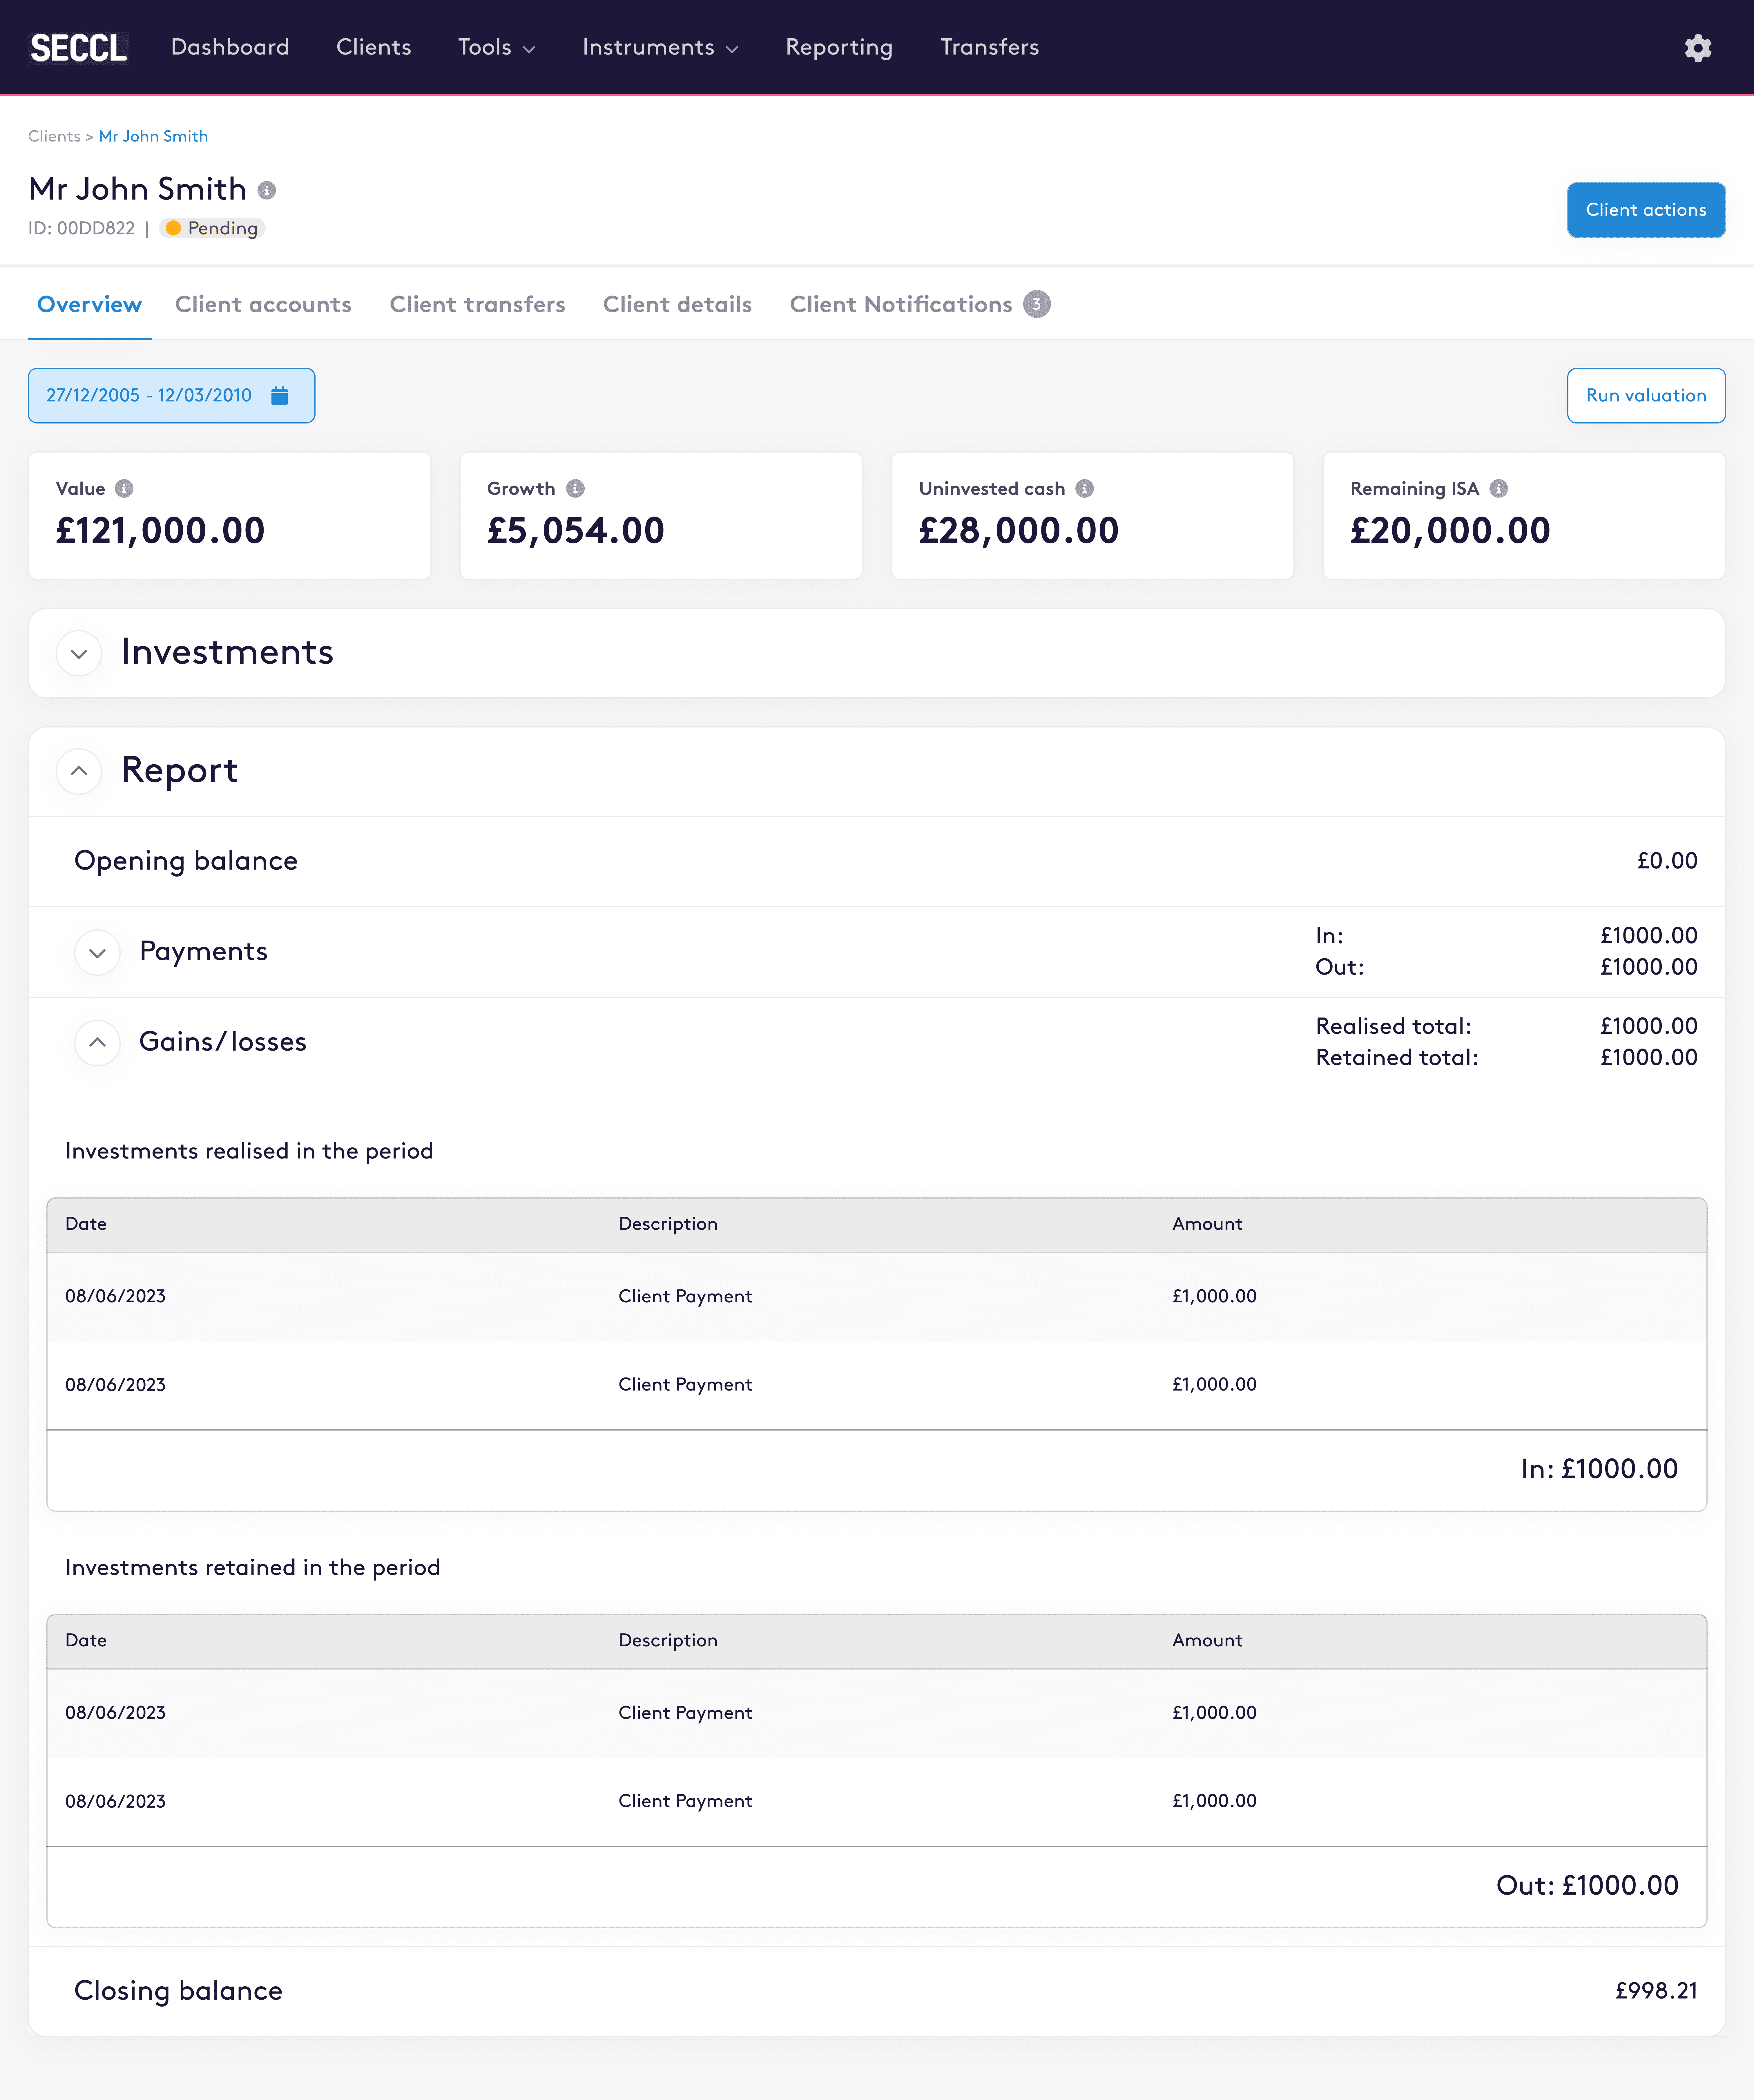Screen dimensions: 1754x2100
Task: Click the Uninvested cash info icon
Action: click(x=1084, y=488)
